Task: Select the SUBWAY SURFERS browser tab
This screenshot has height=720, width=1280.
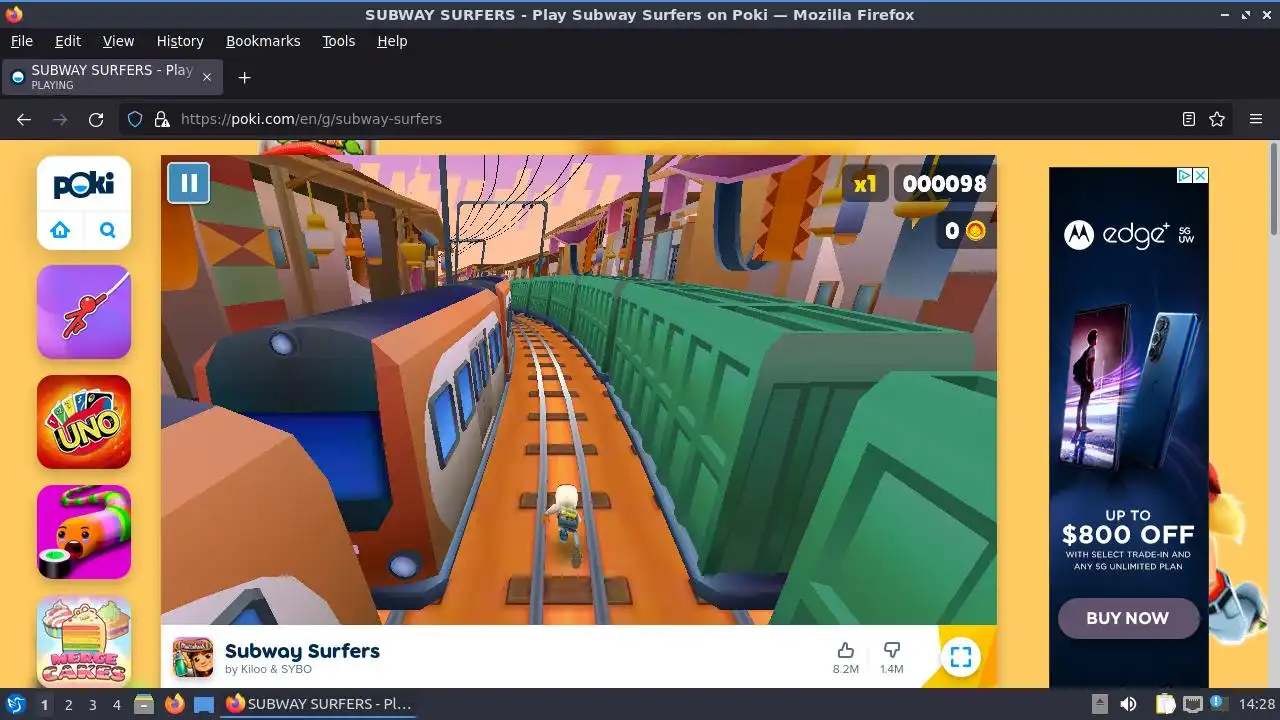Action: [x=112, y=77]
